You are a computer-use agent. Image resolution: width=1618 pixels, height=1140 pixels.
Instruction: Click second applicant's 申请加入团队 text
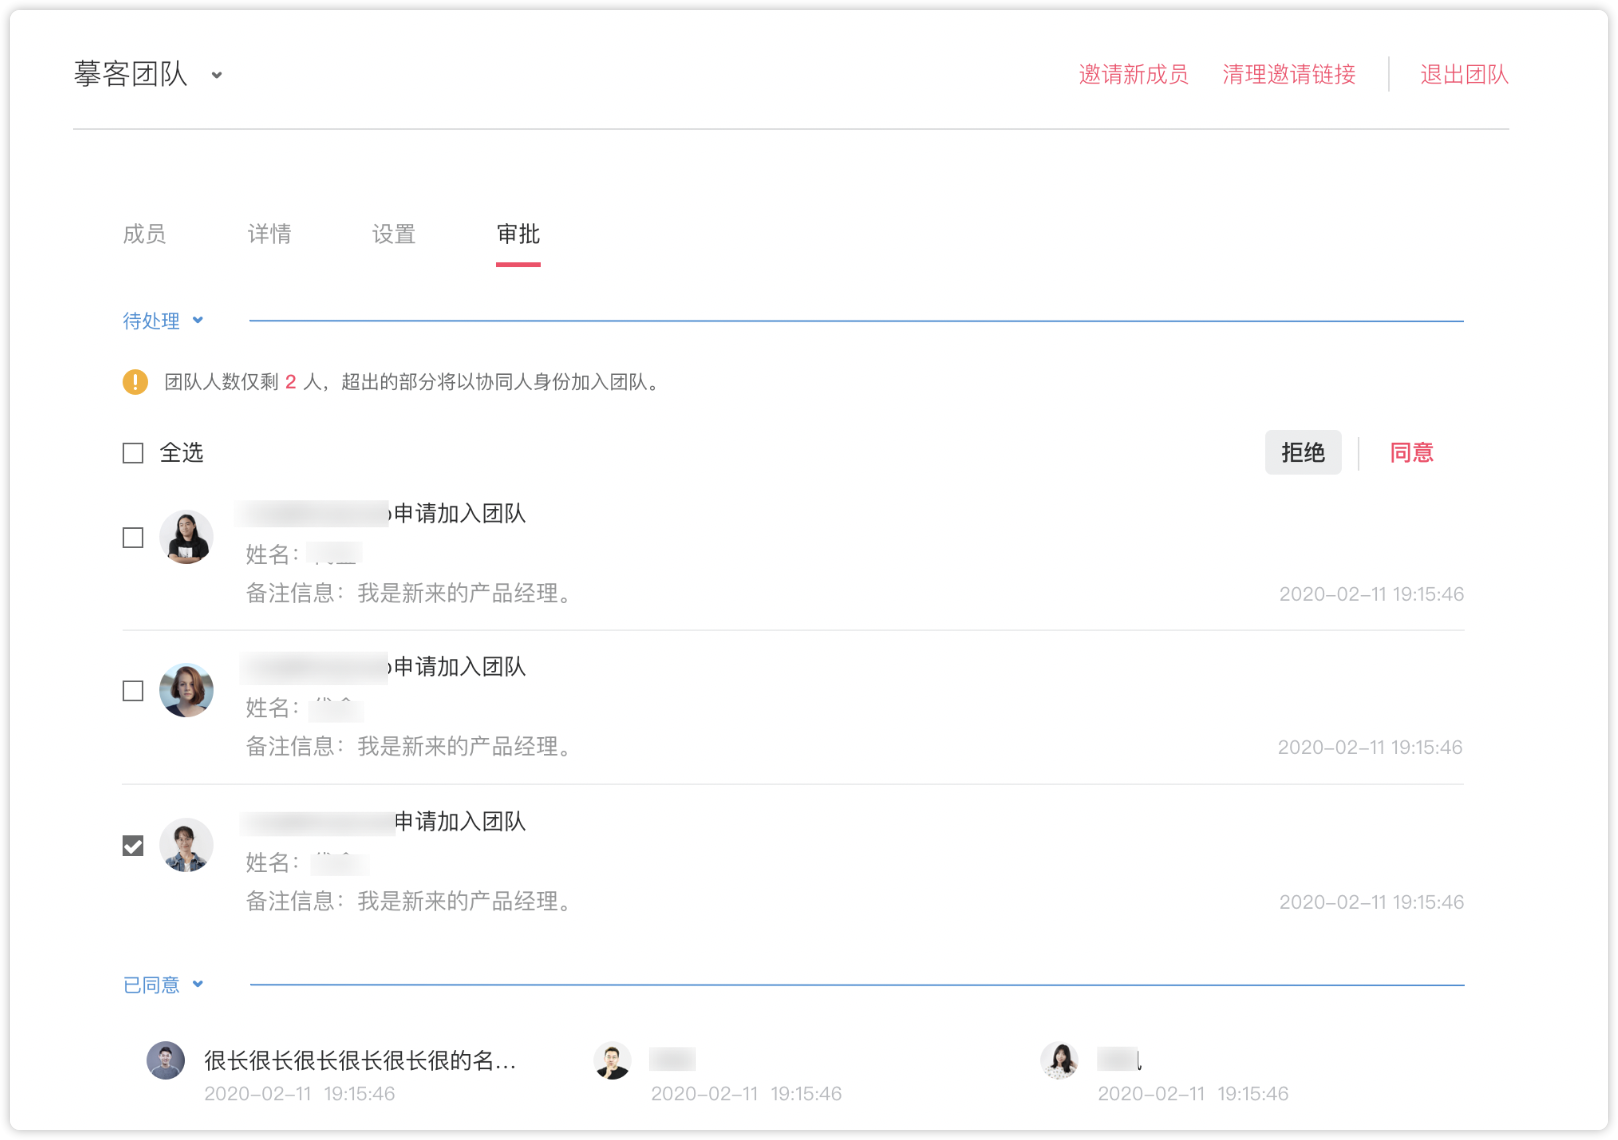click(x=460, y=667)
